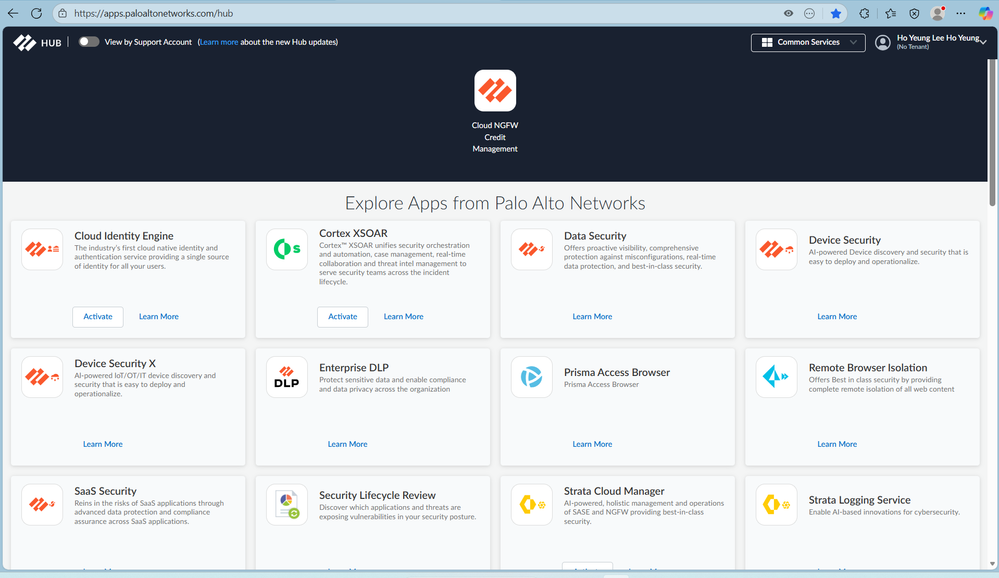Click the Security Lifecycle Review icon
The image size is (999, 578).
tap(286, 504)
